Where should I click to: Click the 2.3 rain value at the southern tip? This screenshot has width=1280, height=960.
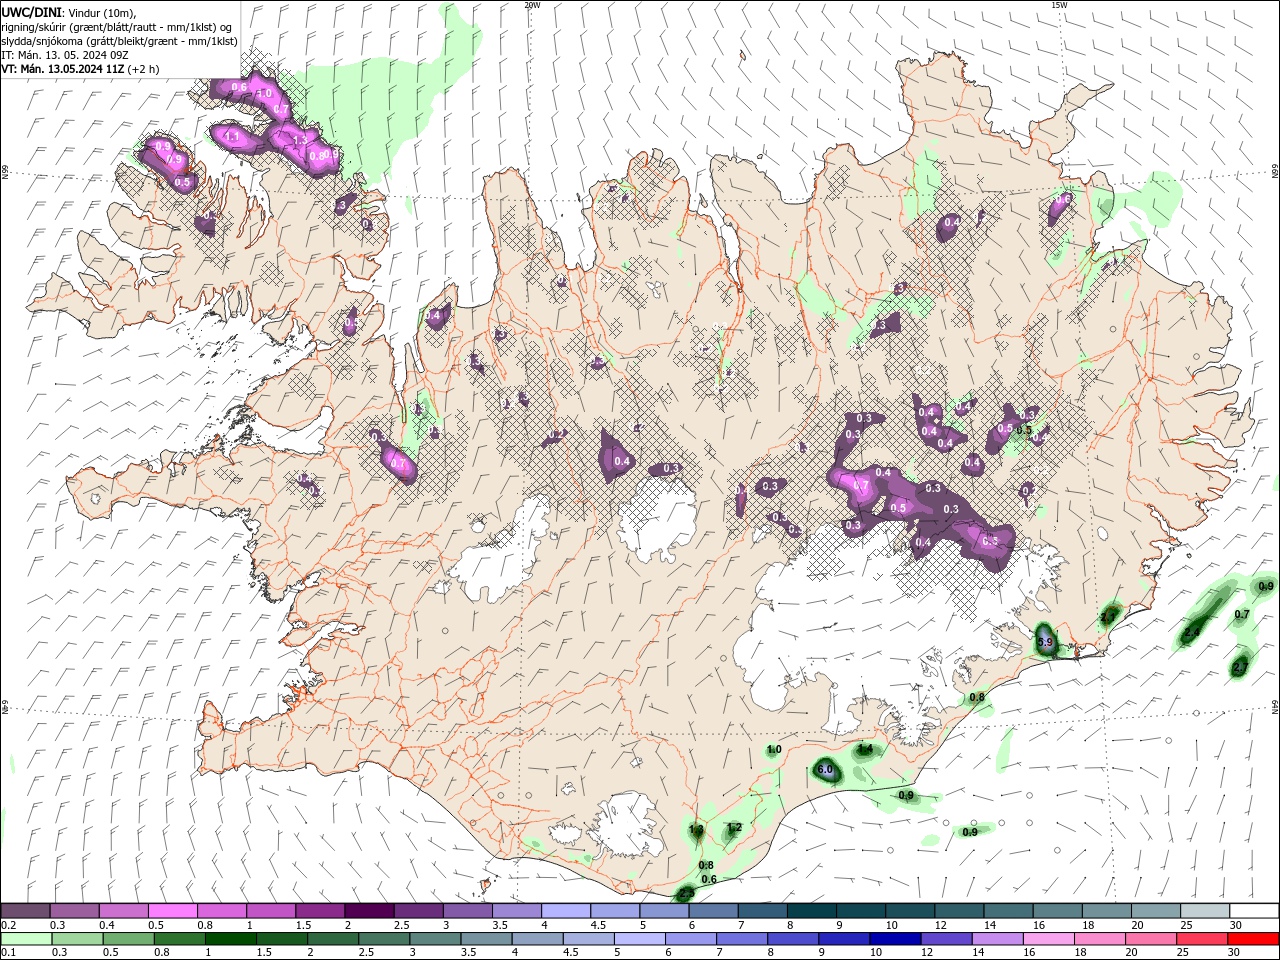pos(685,894)
